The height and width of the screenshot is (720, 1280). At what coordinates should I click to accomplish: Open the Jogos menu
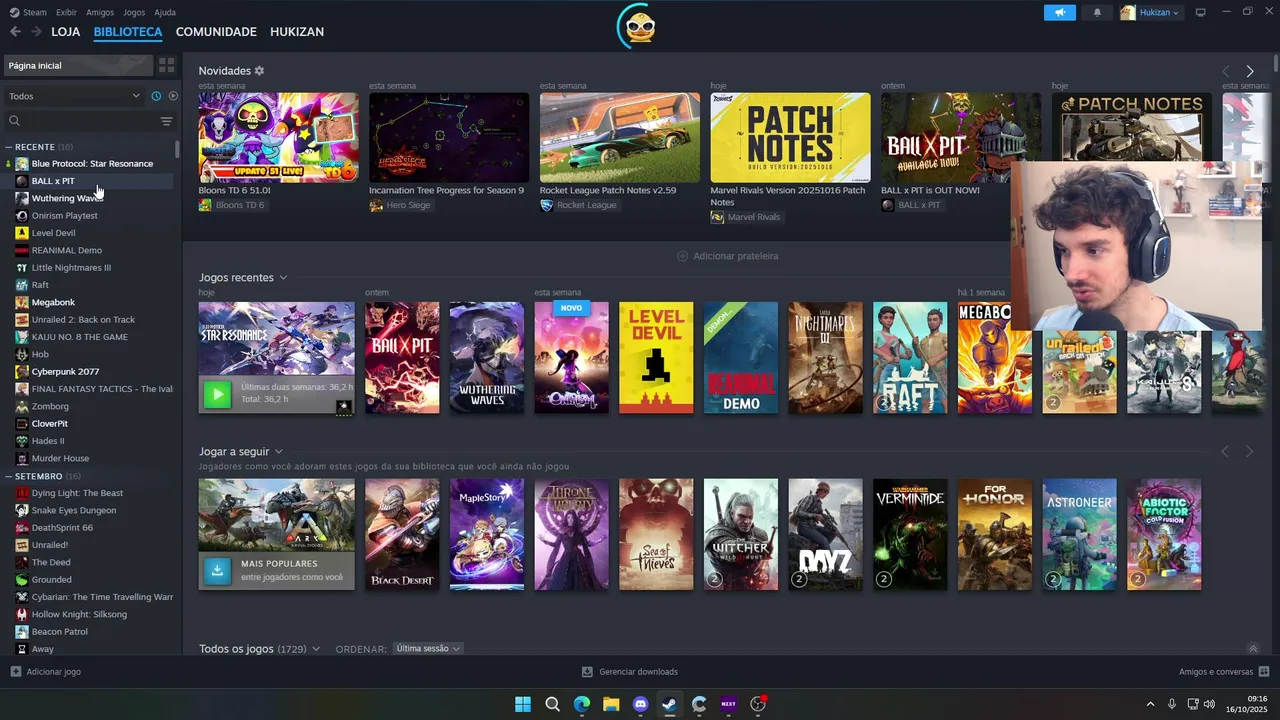click(x=134, y=12)
